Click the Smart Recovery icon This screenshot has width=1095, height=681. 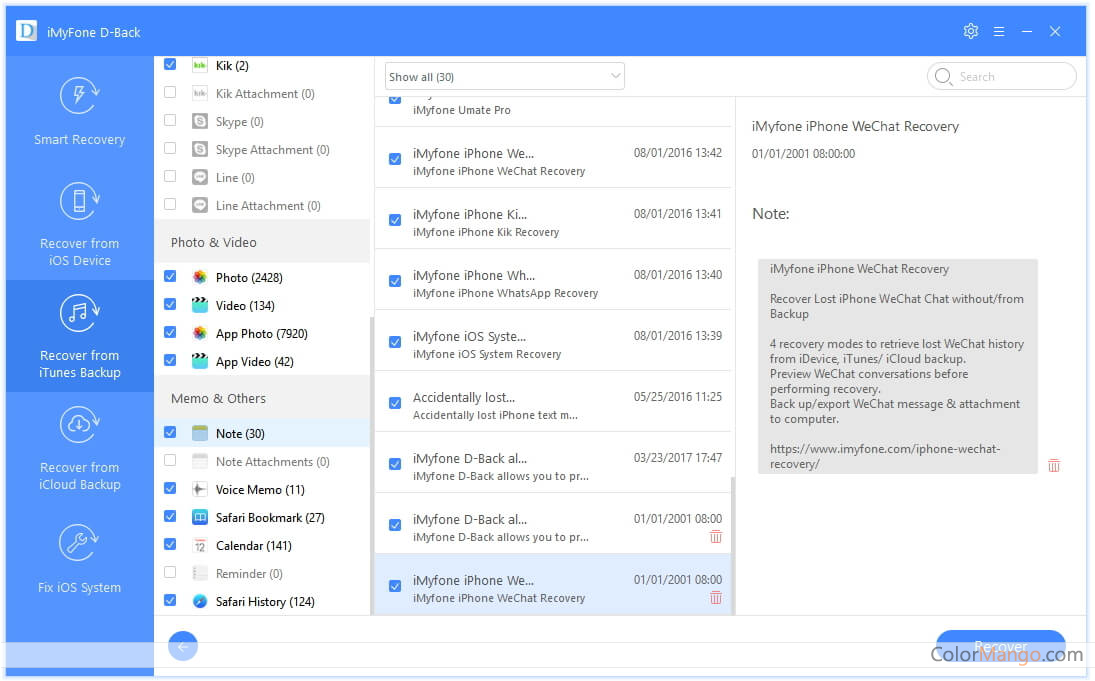[79, 96]
